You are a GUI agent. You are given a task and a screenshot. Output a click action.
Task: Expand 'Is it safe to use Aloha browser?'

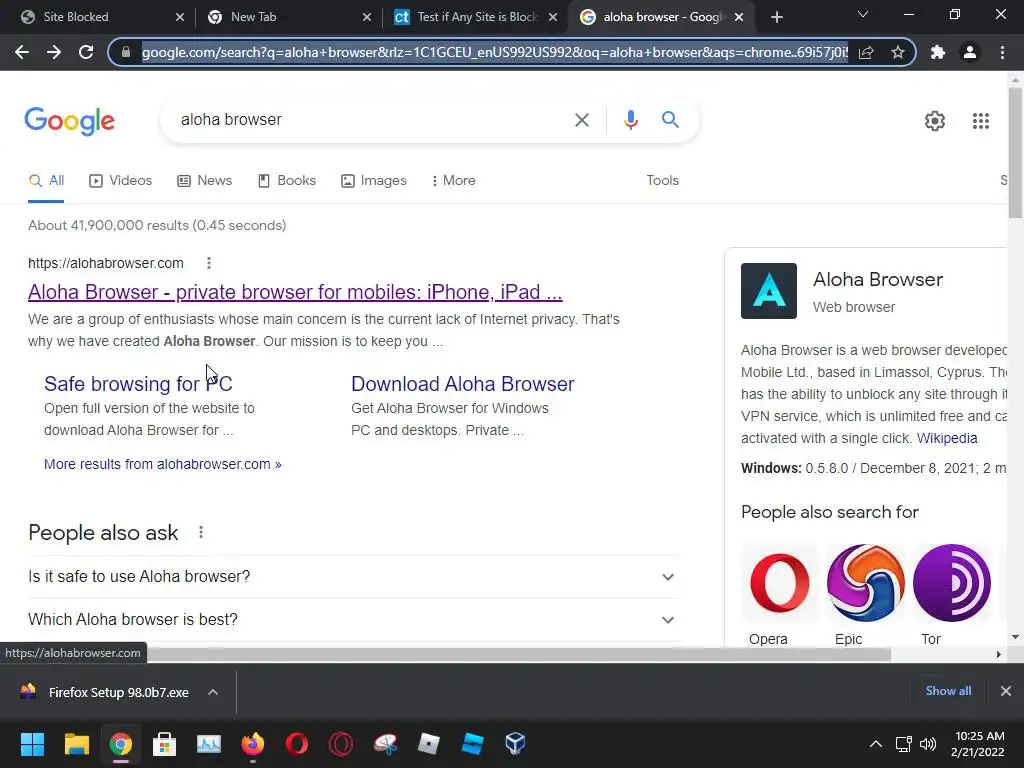(x=353, y=577)
